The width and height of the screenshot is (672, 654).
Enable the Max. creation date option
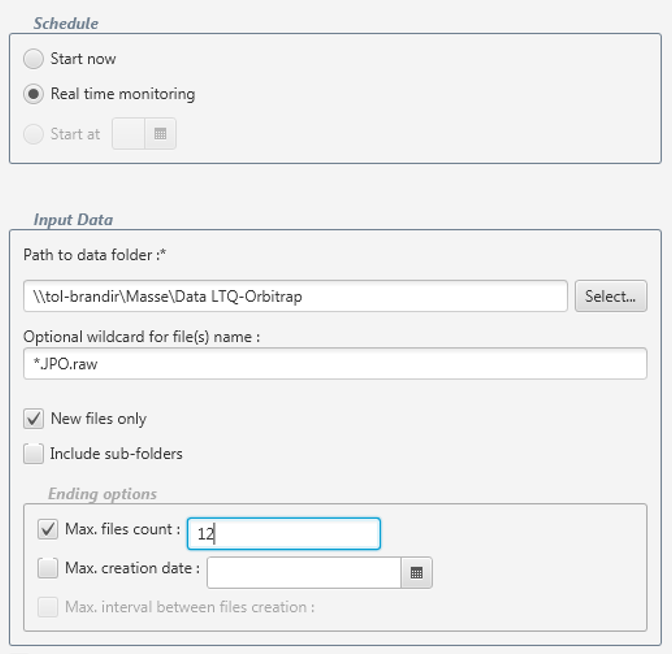tap(48, 568)
